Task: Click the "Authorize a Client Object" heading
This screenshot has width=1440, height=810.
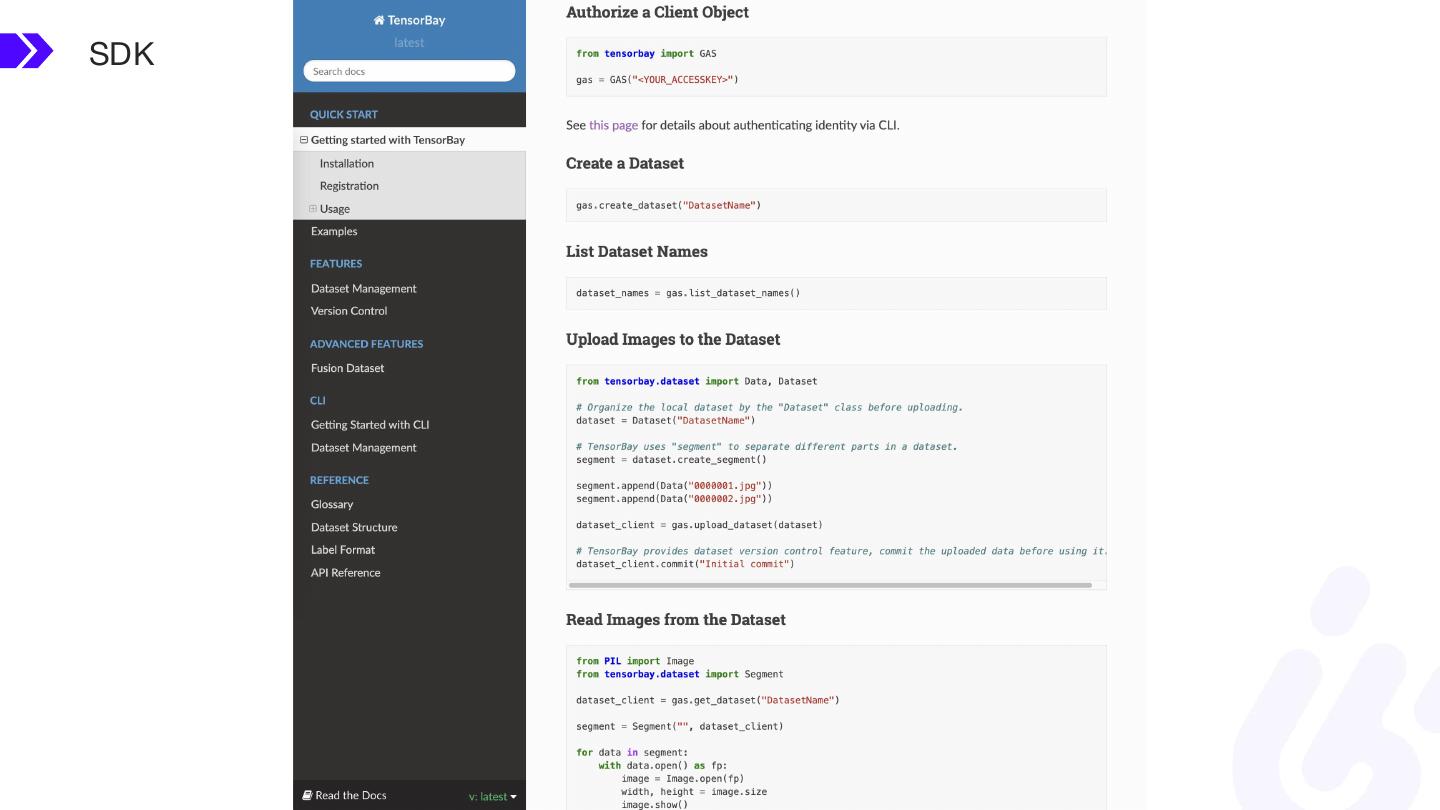Action: (x=657, y=12)
